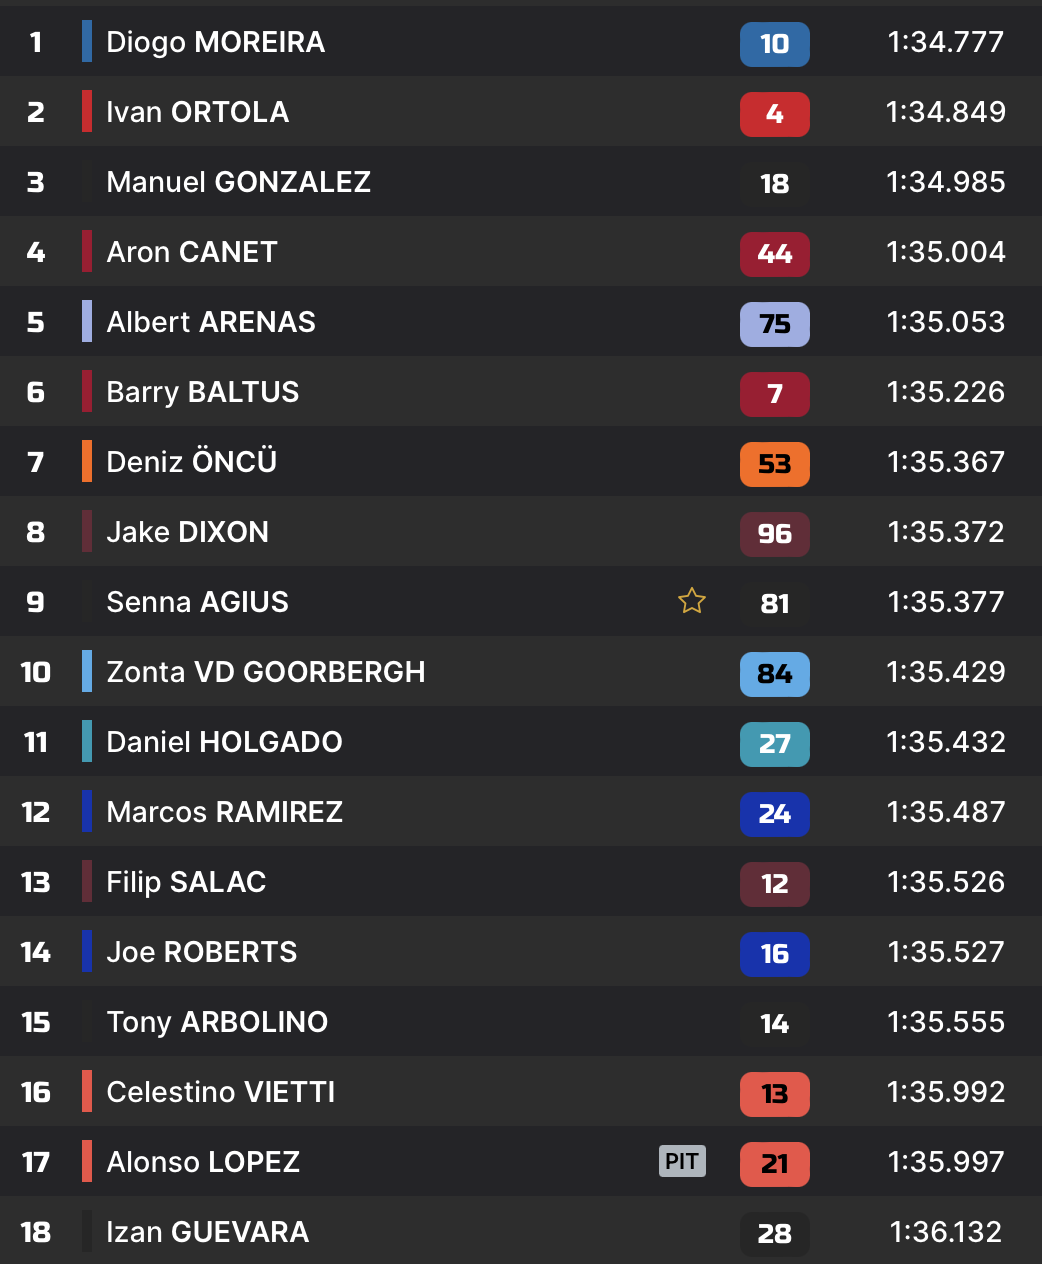Select Celestino VIETTI's row
The height and width of the screenshot is (1264, 1042).
click(x=220, y=1092)
